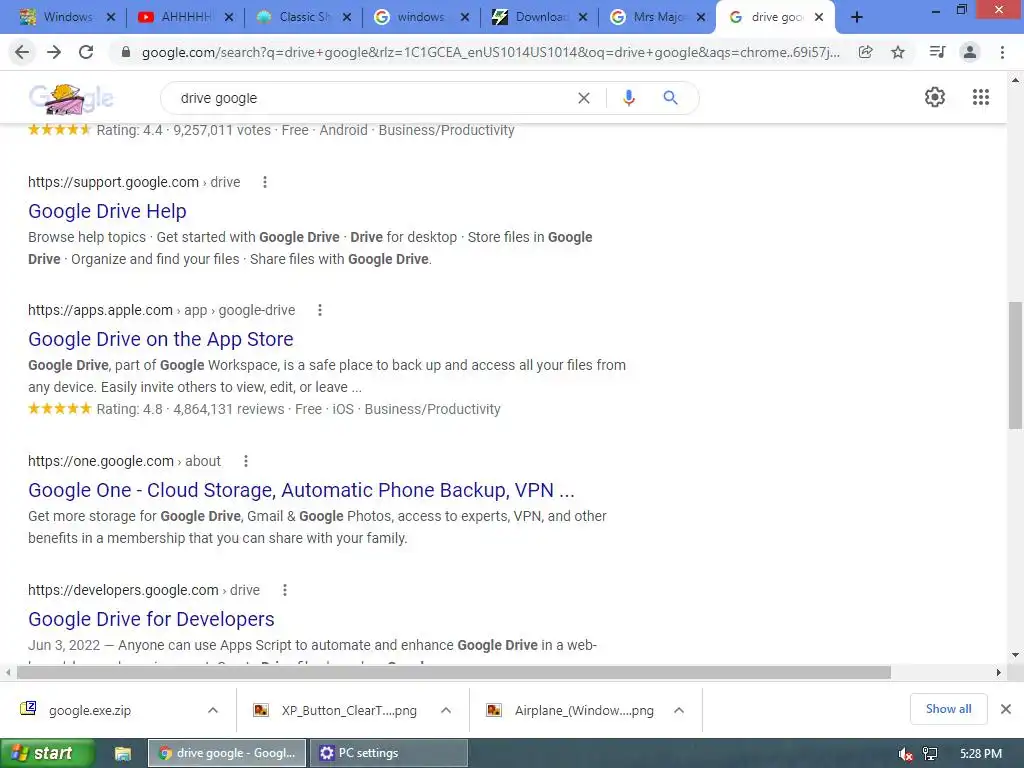
Task: Open Google Drive for Developers link
Action: [x=151, y=619]
